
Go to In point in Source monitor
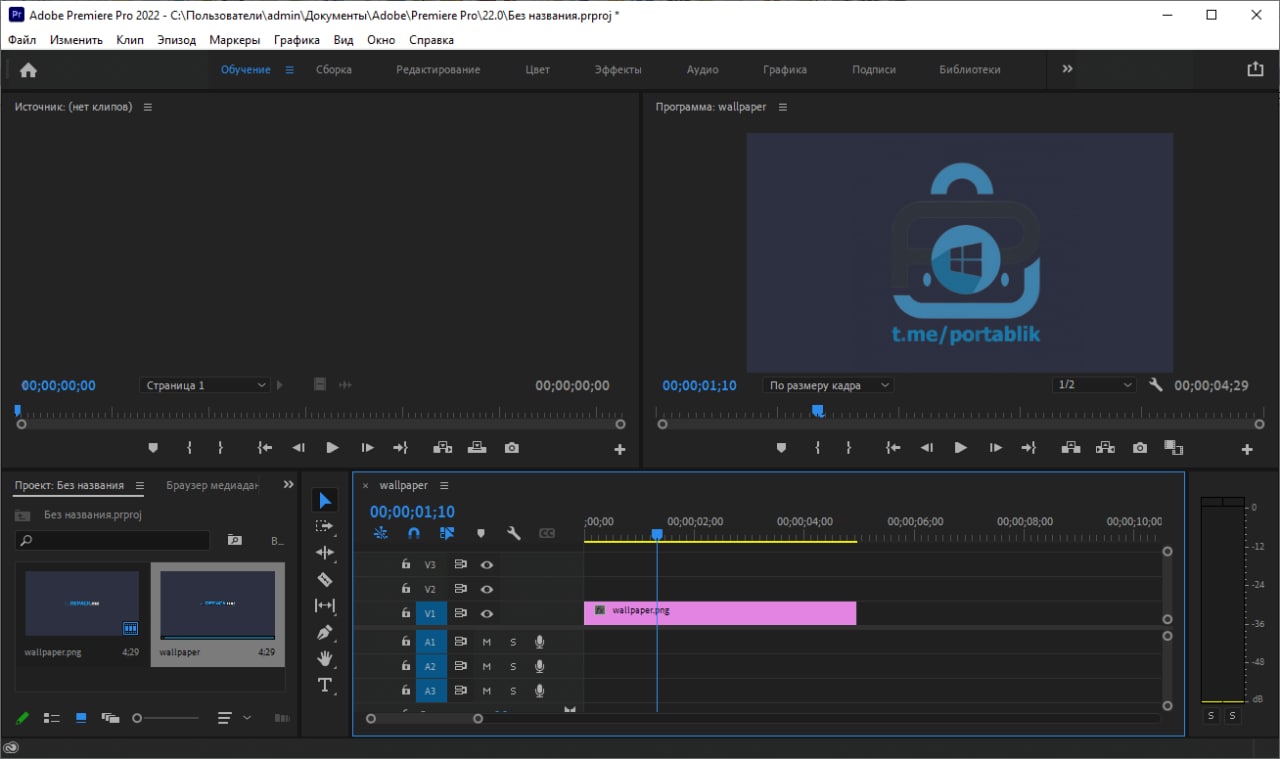[x=264, y=448]
